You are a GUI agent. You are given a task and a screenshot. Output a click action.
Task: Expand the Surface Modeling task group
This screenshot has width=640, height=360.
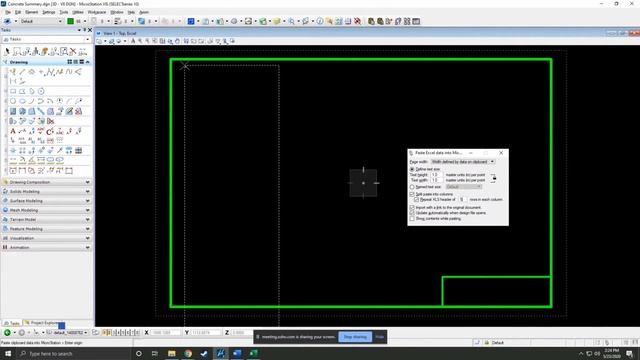46,201
